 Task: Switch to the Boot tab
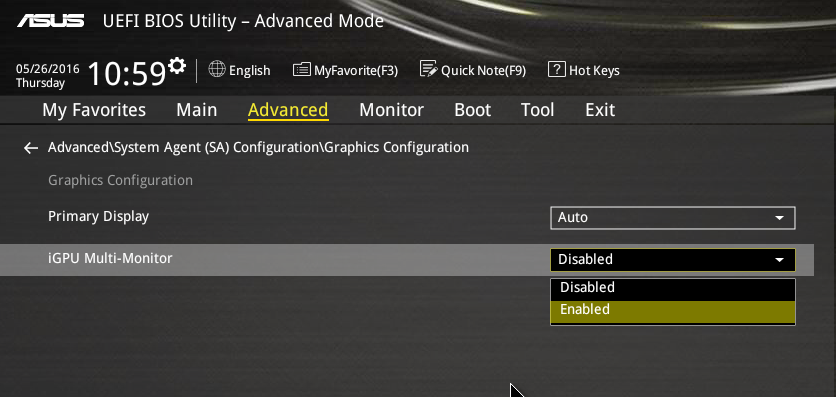click(x=472, y=110)
